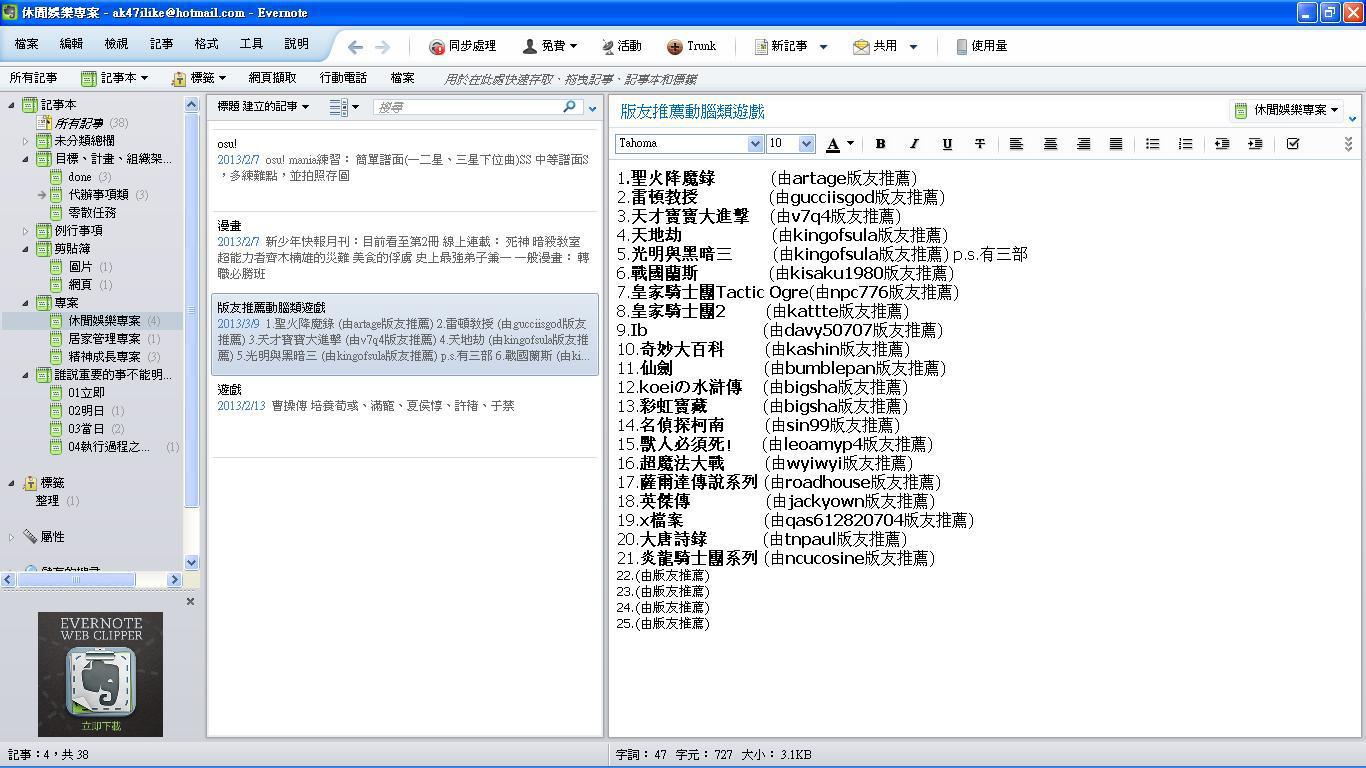This screenshot has width=1366, height=768.
Task: Click the scroll-up arrow of the notebook tree
Action: pyautogui.click(x=192, y=104)
